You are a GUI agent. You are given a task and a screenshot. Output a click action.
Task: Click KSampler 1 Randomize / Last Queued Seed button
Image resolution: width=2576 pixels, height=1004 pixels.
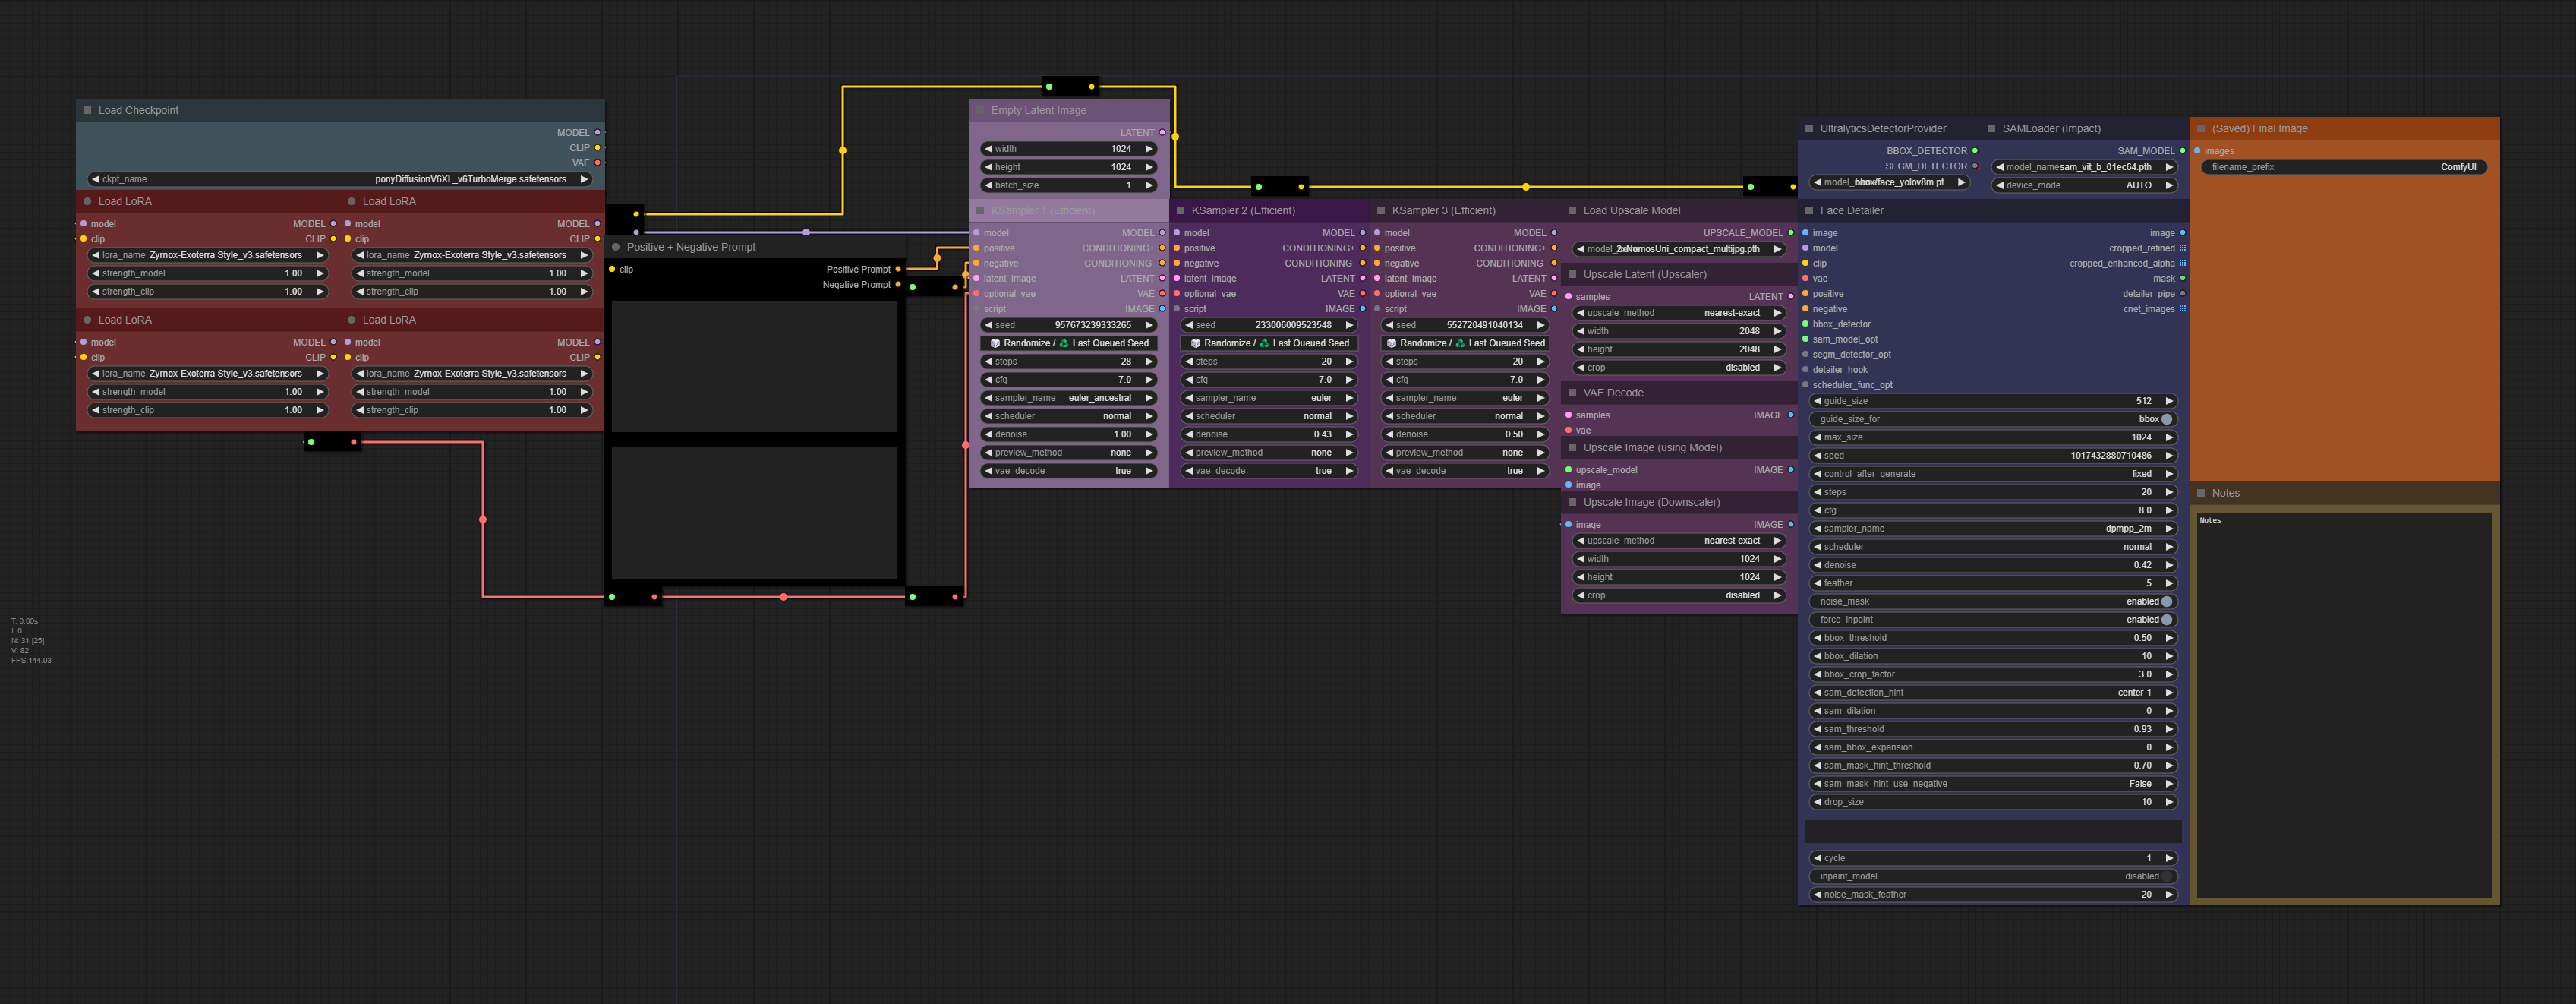1068,343
